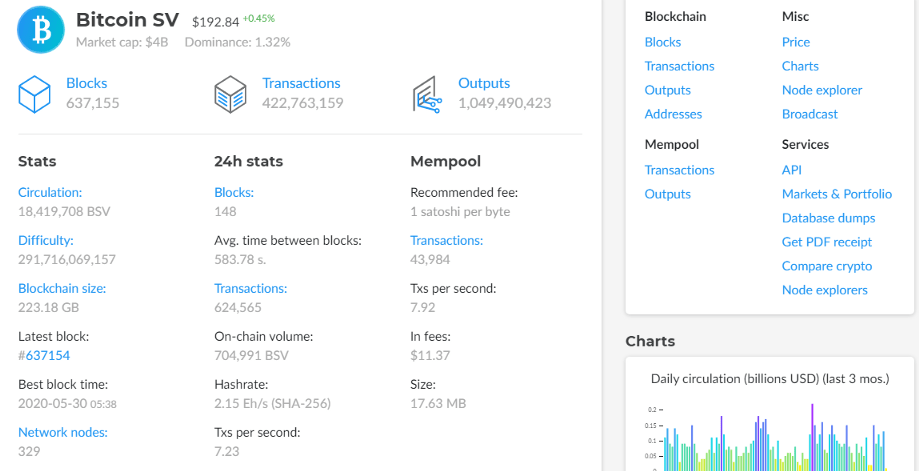The width and height of the screenshot is (919, 471).
Task: Open the Blocks link beside cube icon
Action: pos(87,83)
